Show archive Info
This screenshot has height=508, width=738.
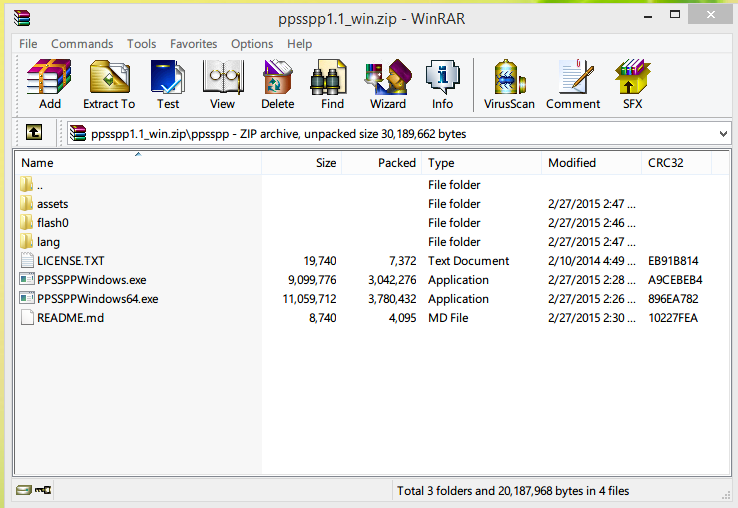click(x=442, y=84)
